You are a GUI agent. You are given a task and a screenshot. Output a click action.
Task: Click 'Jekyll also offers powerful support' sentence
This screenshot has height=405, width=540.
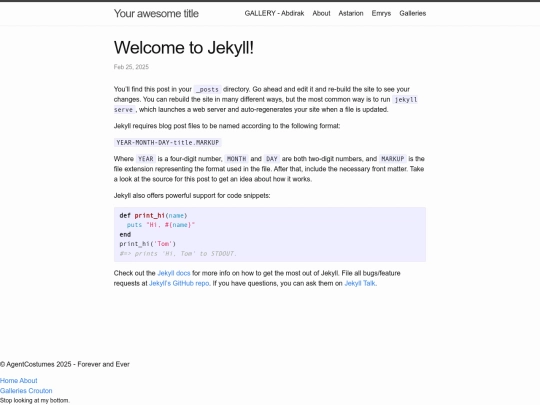[192, 196]
